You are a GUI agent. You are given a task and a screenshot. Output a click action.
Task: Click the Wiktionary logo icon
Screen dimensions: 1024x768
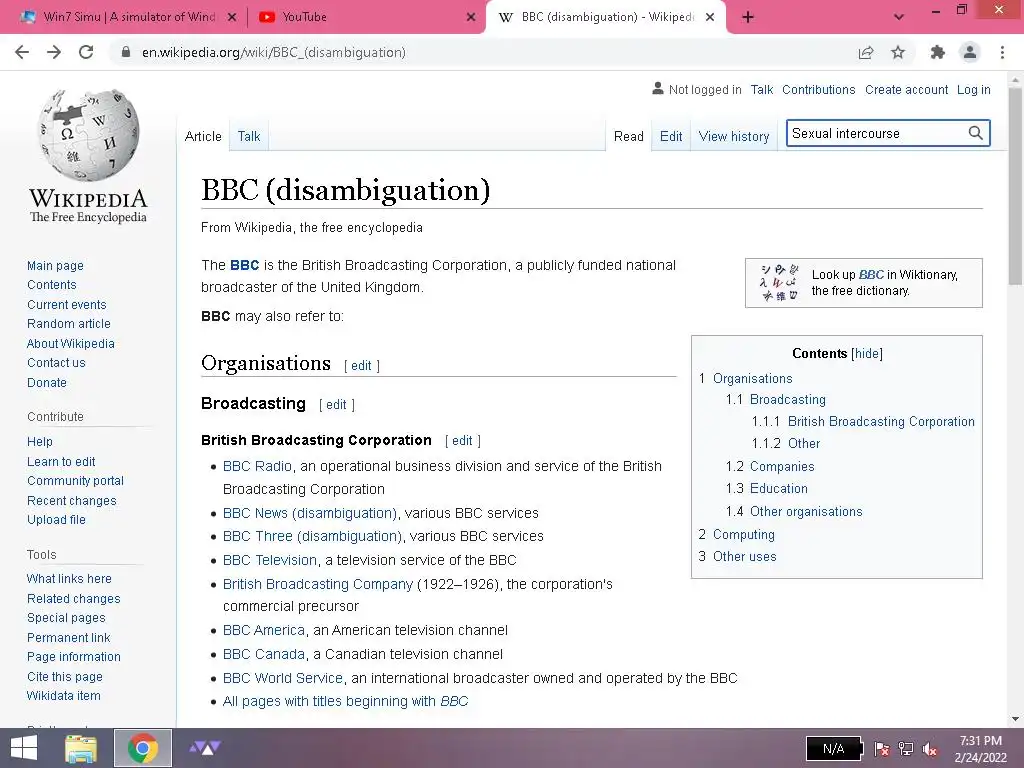pos(779,282)
